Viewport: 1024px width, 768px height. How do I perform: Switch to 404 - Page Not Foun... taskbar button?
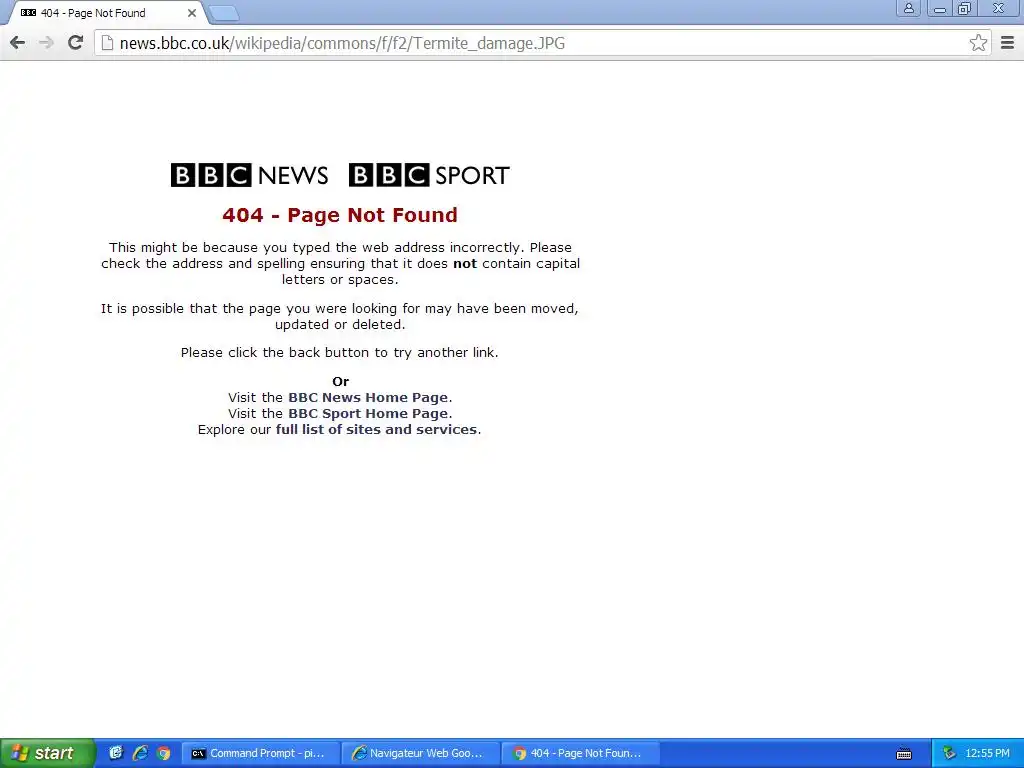[x=581, y=754]
